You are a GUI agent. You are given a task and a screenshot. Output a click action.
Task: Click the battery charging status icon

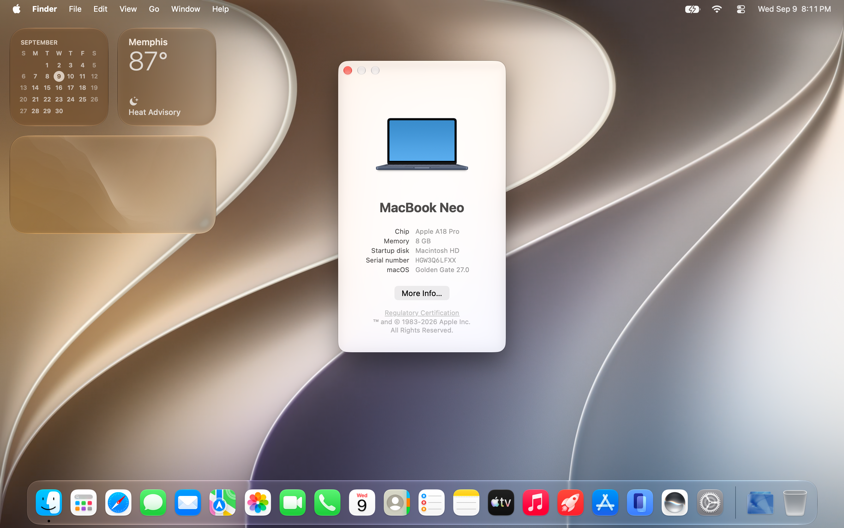click(x=692, y=9)
